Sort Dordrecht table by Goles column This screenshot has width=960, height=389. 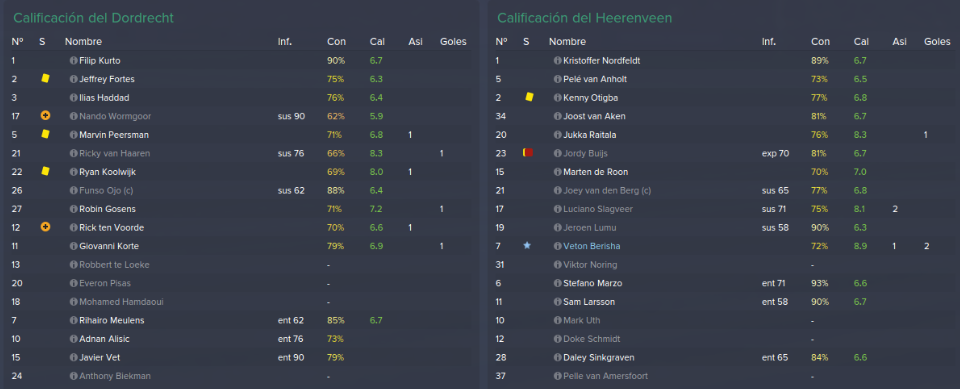coord(453,42)
